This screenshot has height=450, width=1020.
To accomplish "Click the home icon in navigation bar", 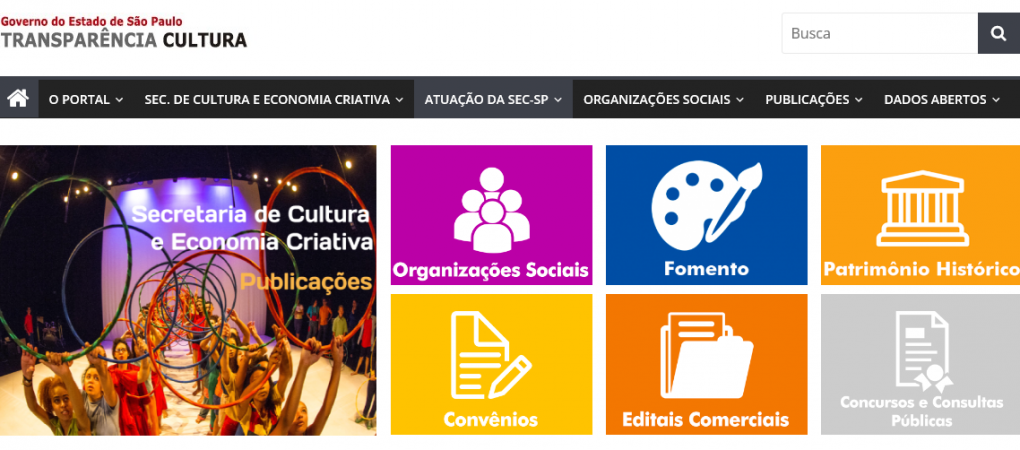I will click(x=18, y=99).
